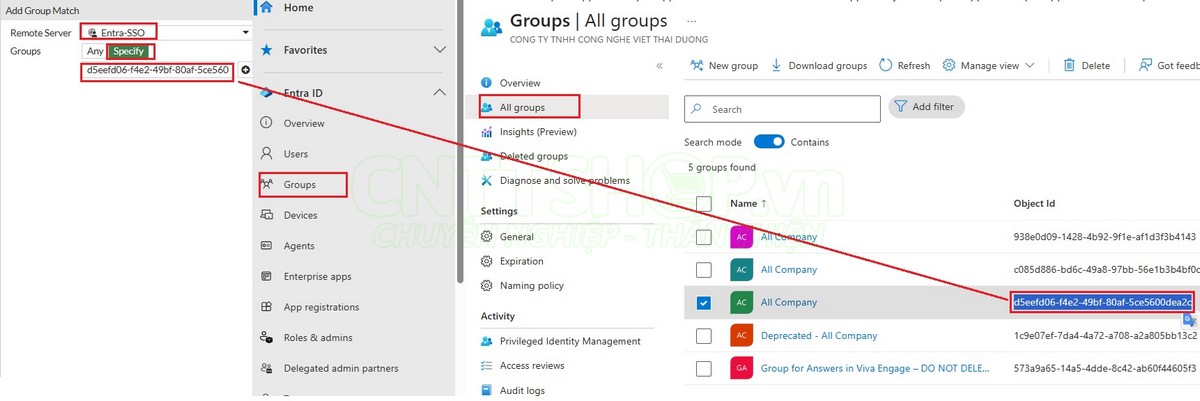Click the Object Id column header
Image resolution: width=1200 pixels, height=401 pixels.
pyautogui.click(x=1034, y=204)
